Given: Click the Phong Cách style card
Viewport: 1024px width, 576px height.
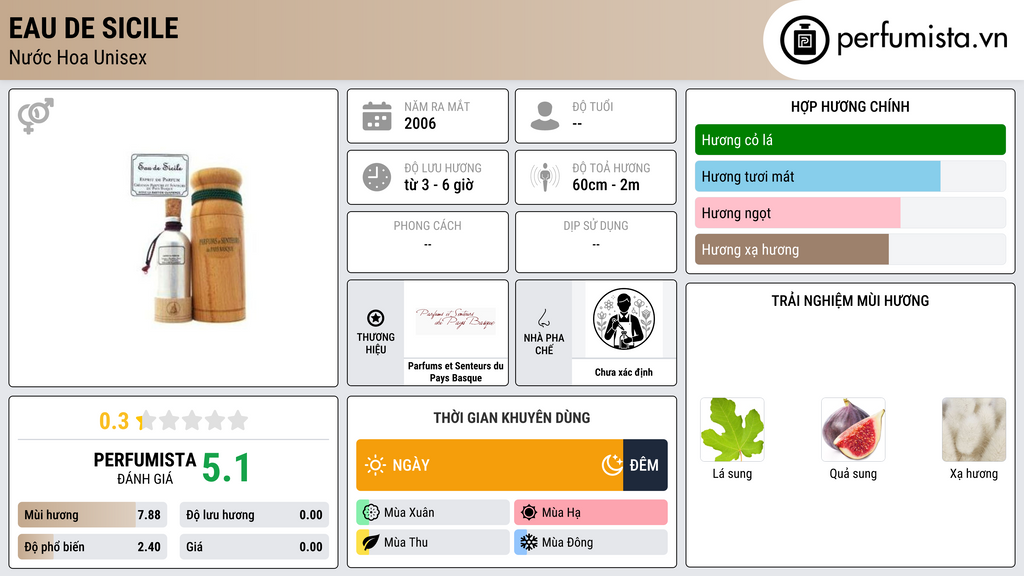Looking at the screenshot, I should pos(428,242).
